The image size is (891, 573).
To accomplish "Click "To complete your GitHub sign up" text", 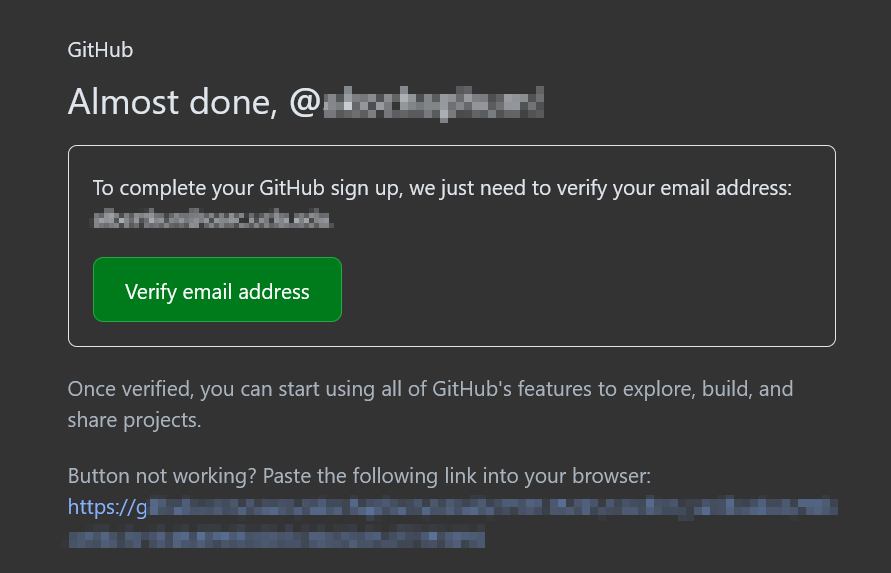I will click(x=248, y=188).
